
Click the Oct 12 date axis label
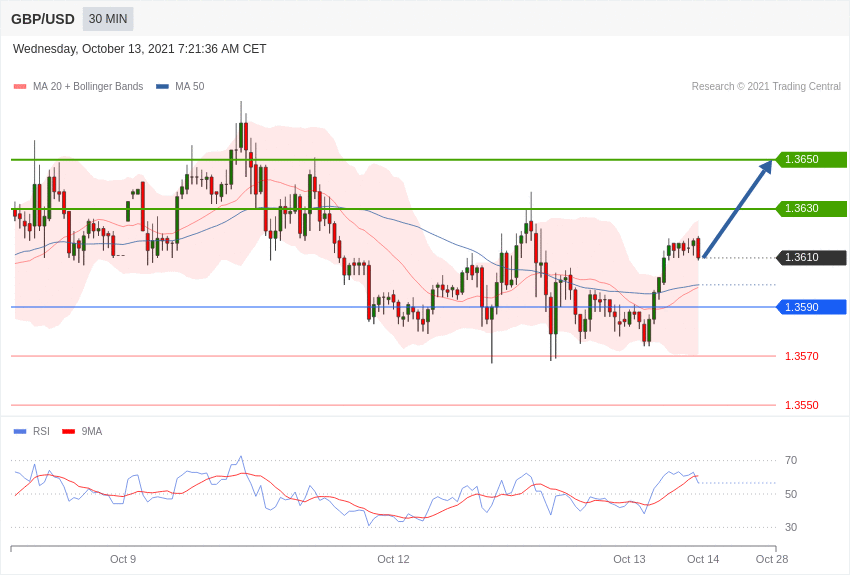394,559
